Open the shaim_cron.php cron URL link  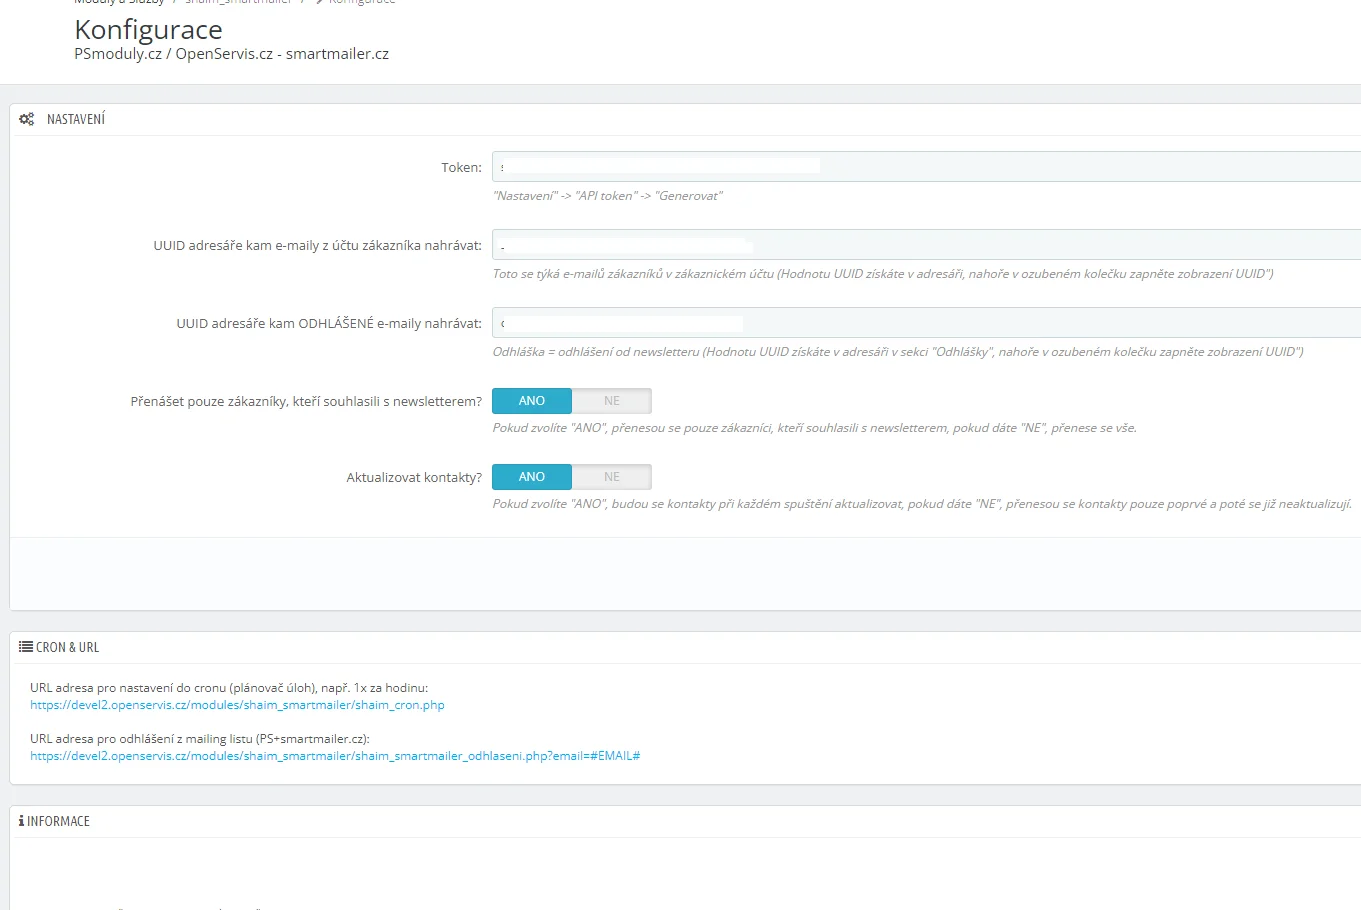pyautogui.click(x=237, y=705)
